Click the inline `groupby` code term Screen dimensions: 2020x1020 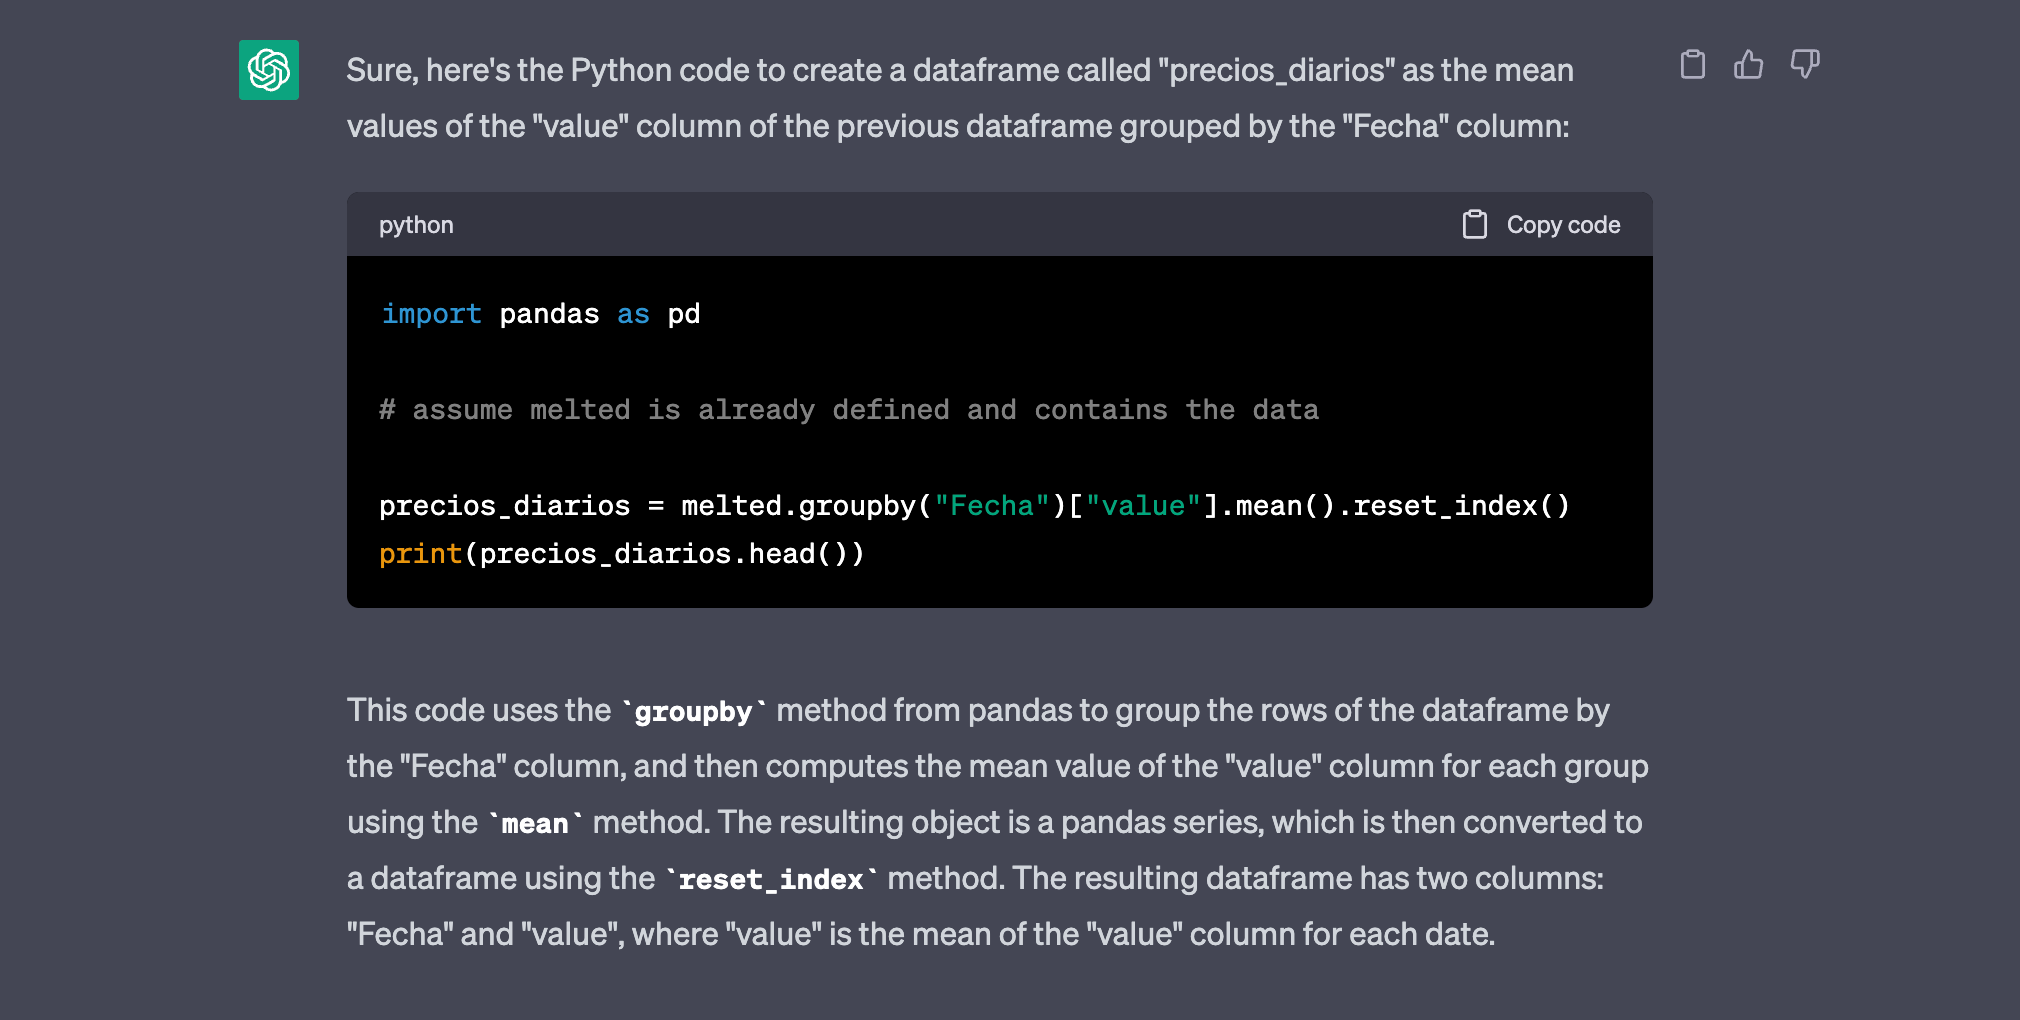693,712
